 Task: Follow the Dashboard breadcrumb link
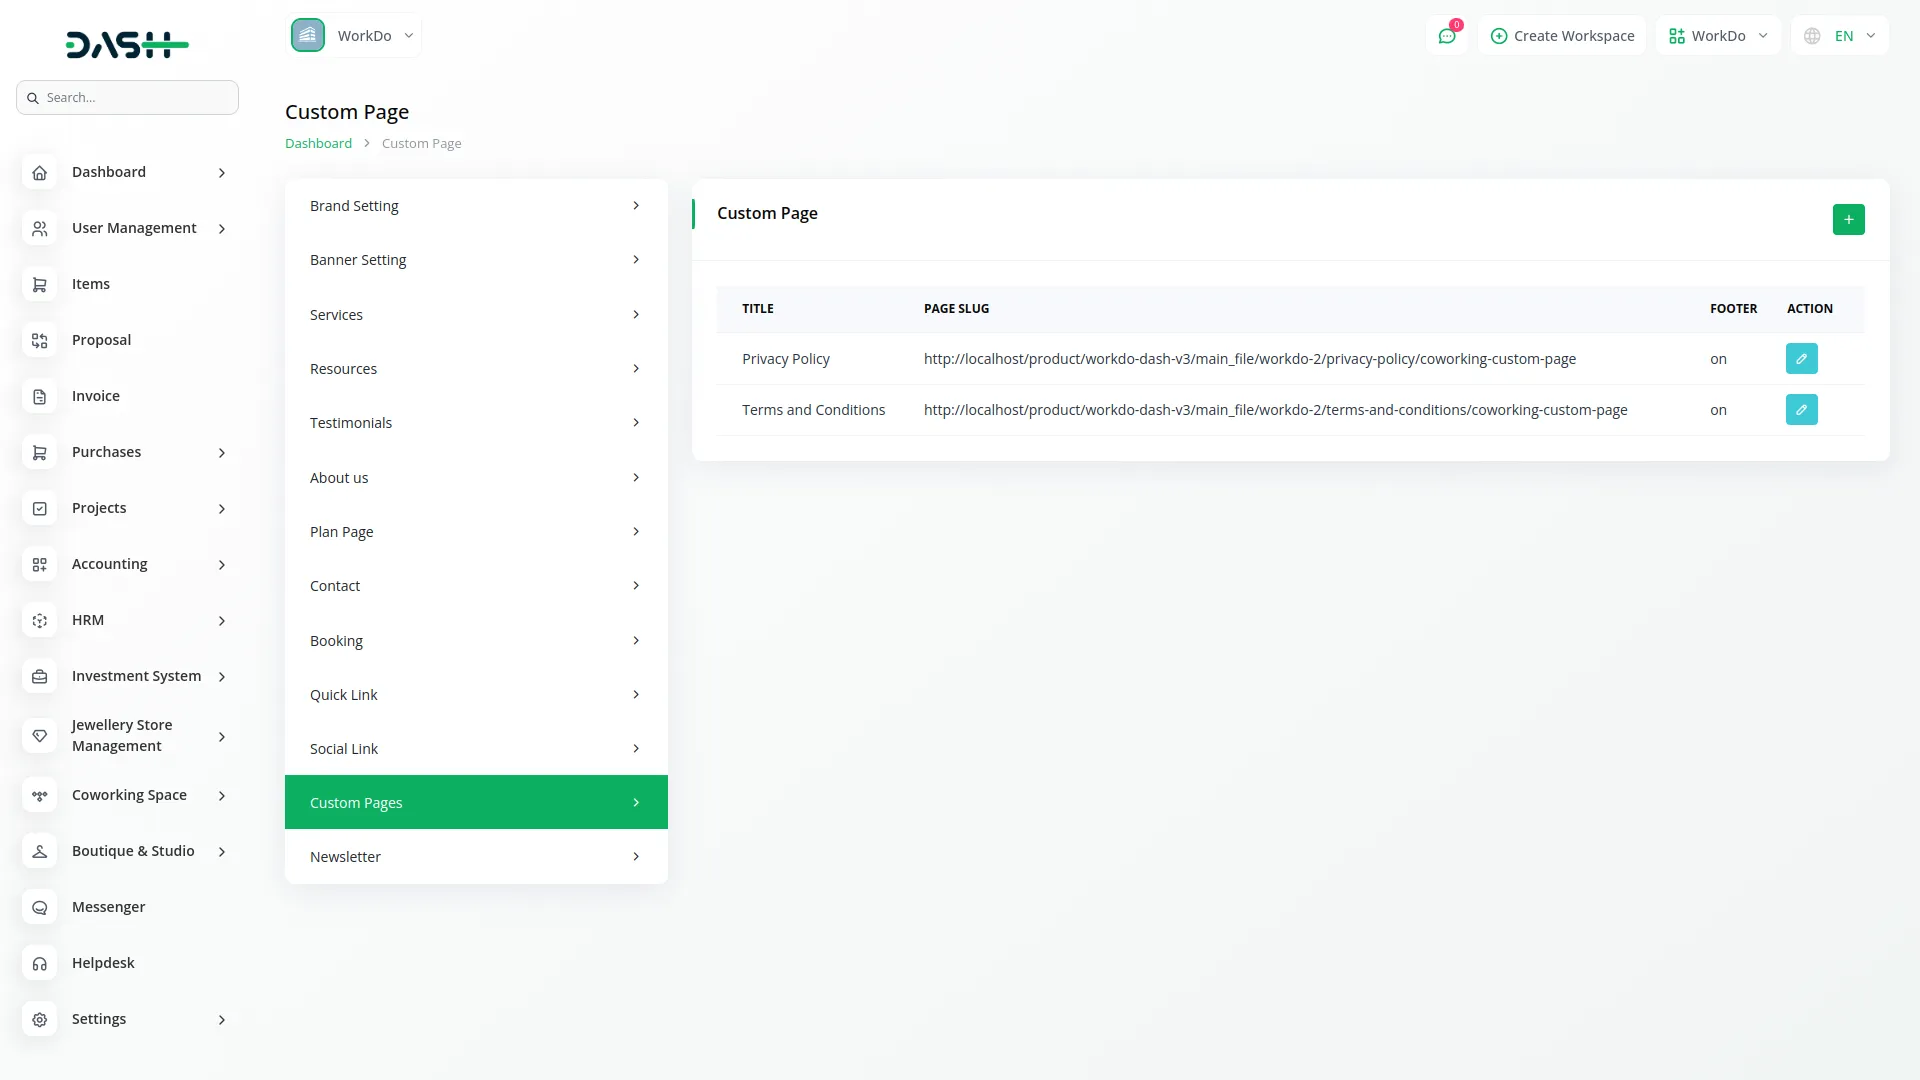pyautogui.click(x=317, y=142)
